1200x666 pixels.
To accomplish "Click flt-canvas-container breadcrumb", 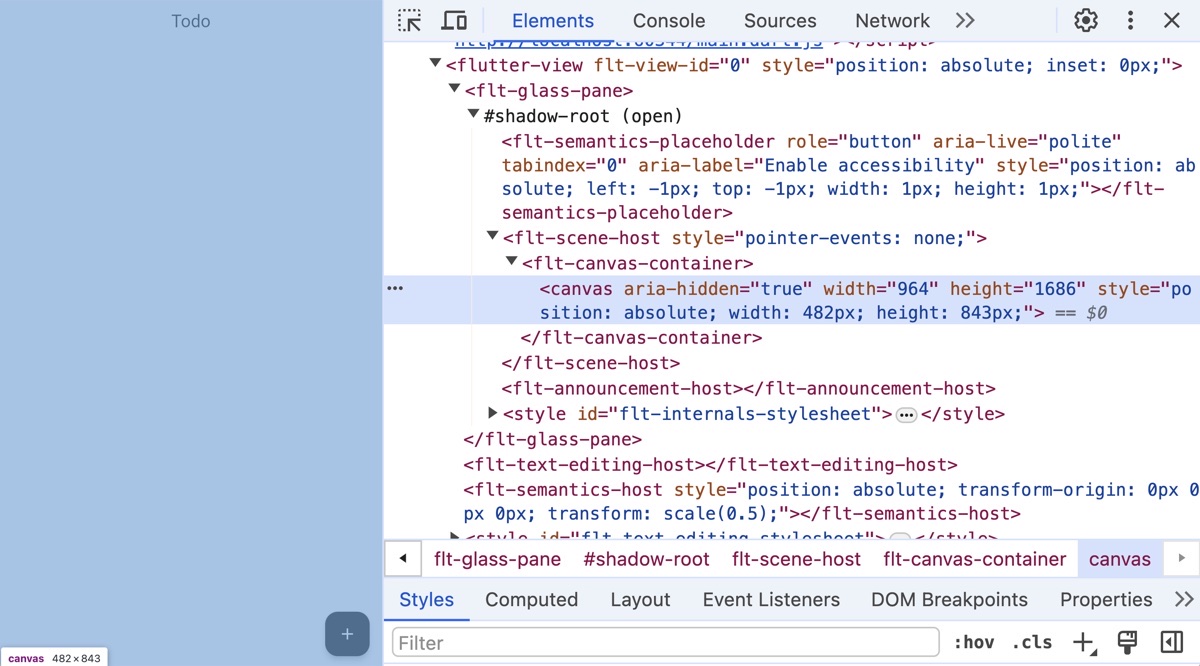I will coord(975,559).
